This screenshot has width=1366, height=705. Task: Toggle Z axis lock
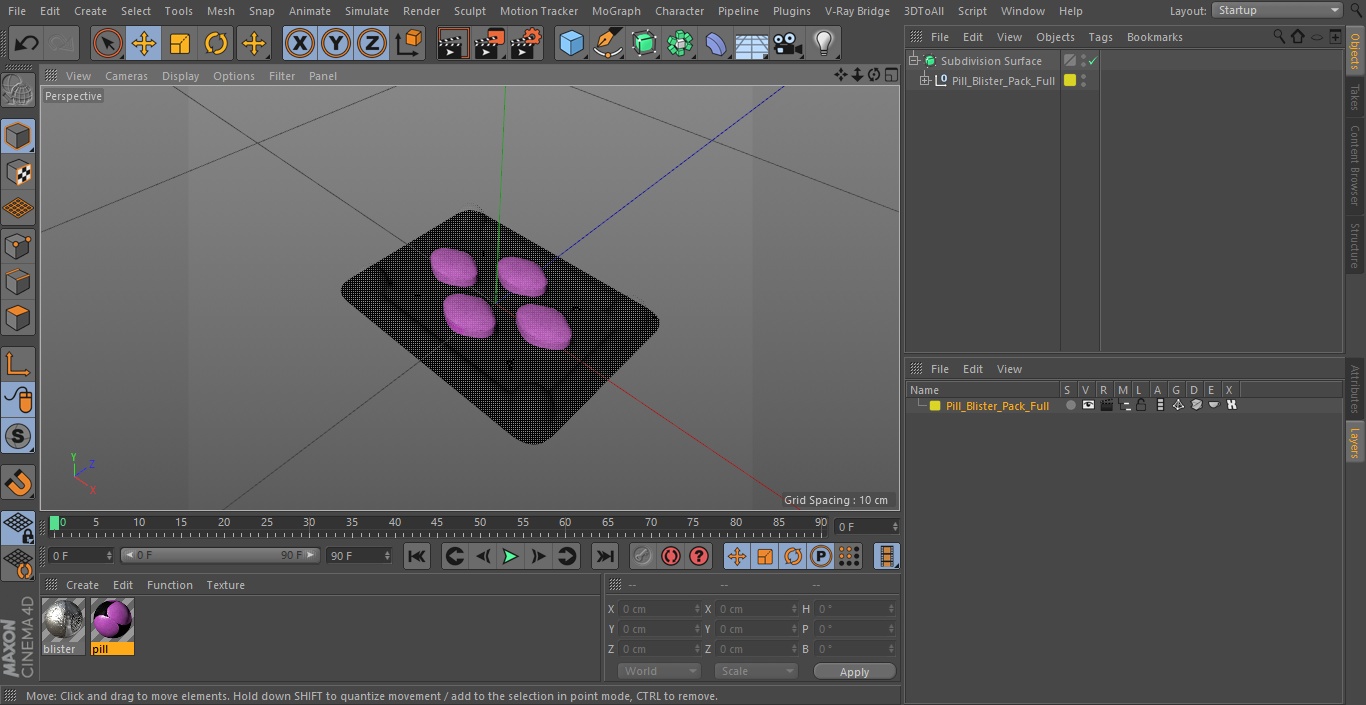[x=372, y=43]
